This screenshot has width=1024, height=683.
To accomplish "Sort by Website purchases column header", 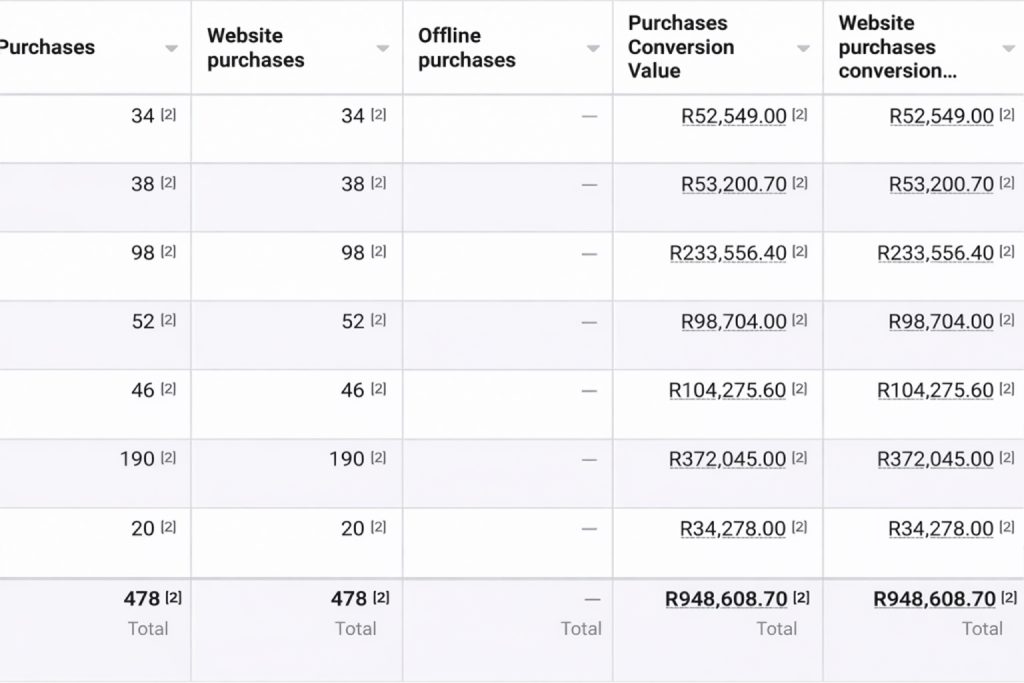I will coord(255,48).
